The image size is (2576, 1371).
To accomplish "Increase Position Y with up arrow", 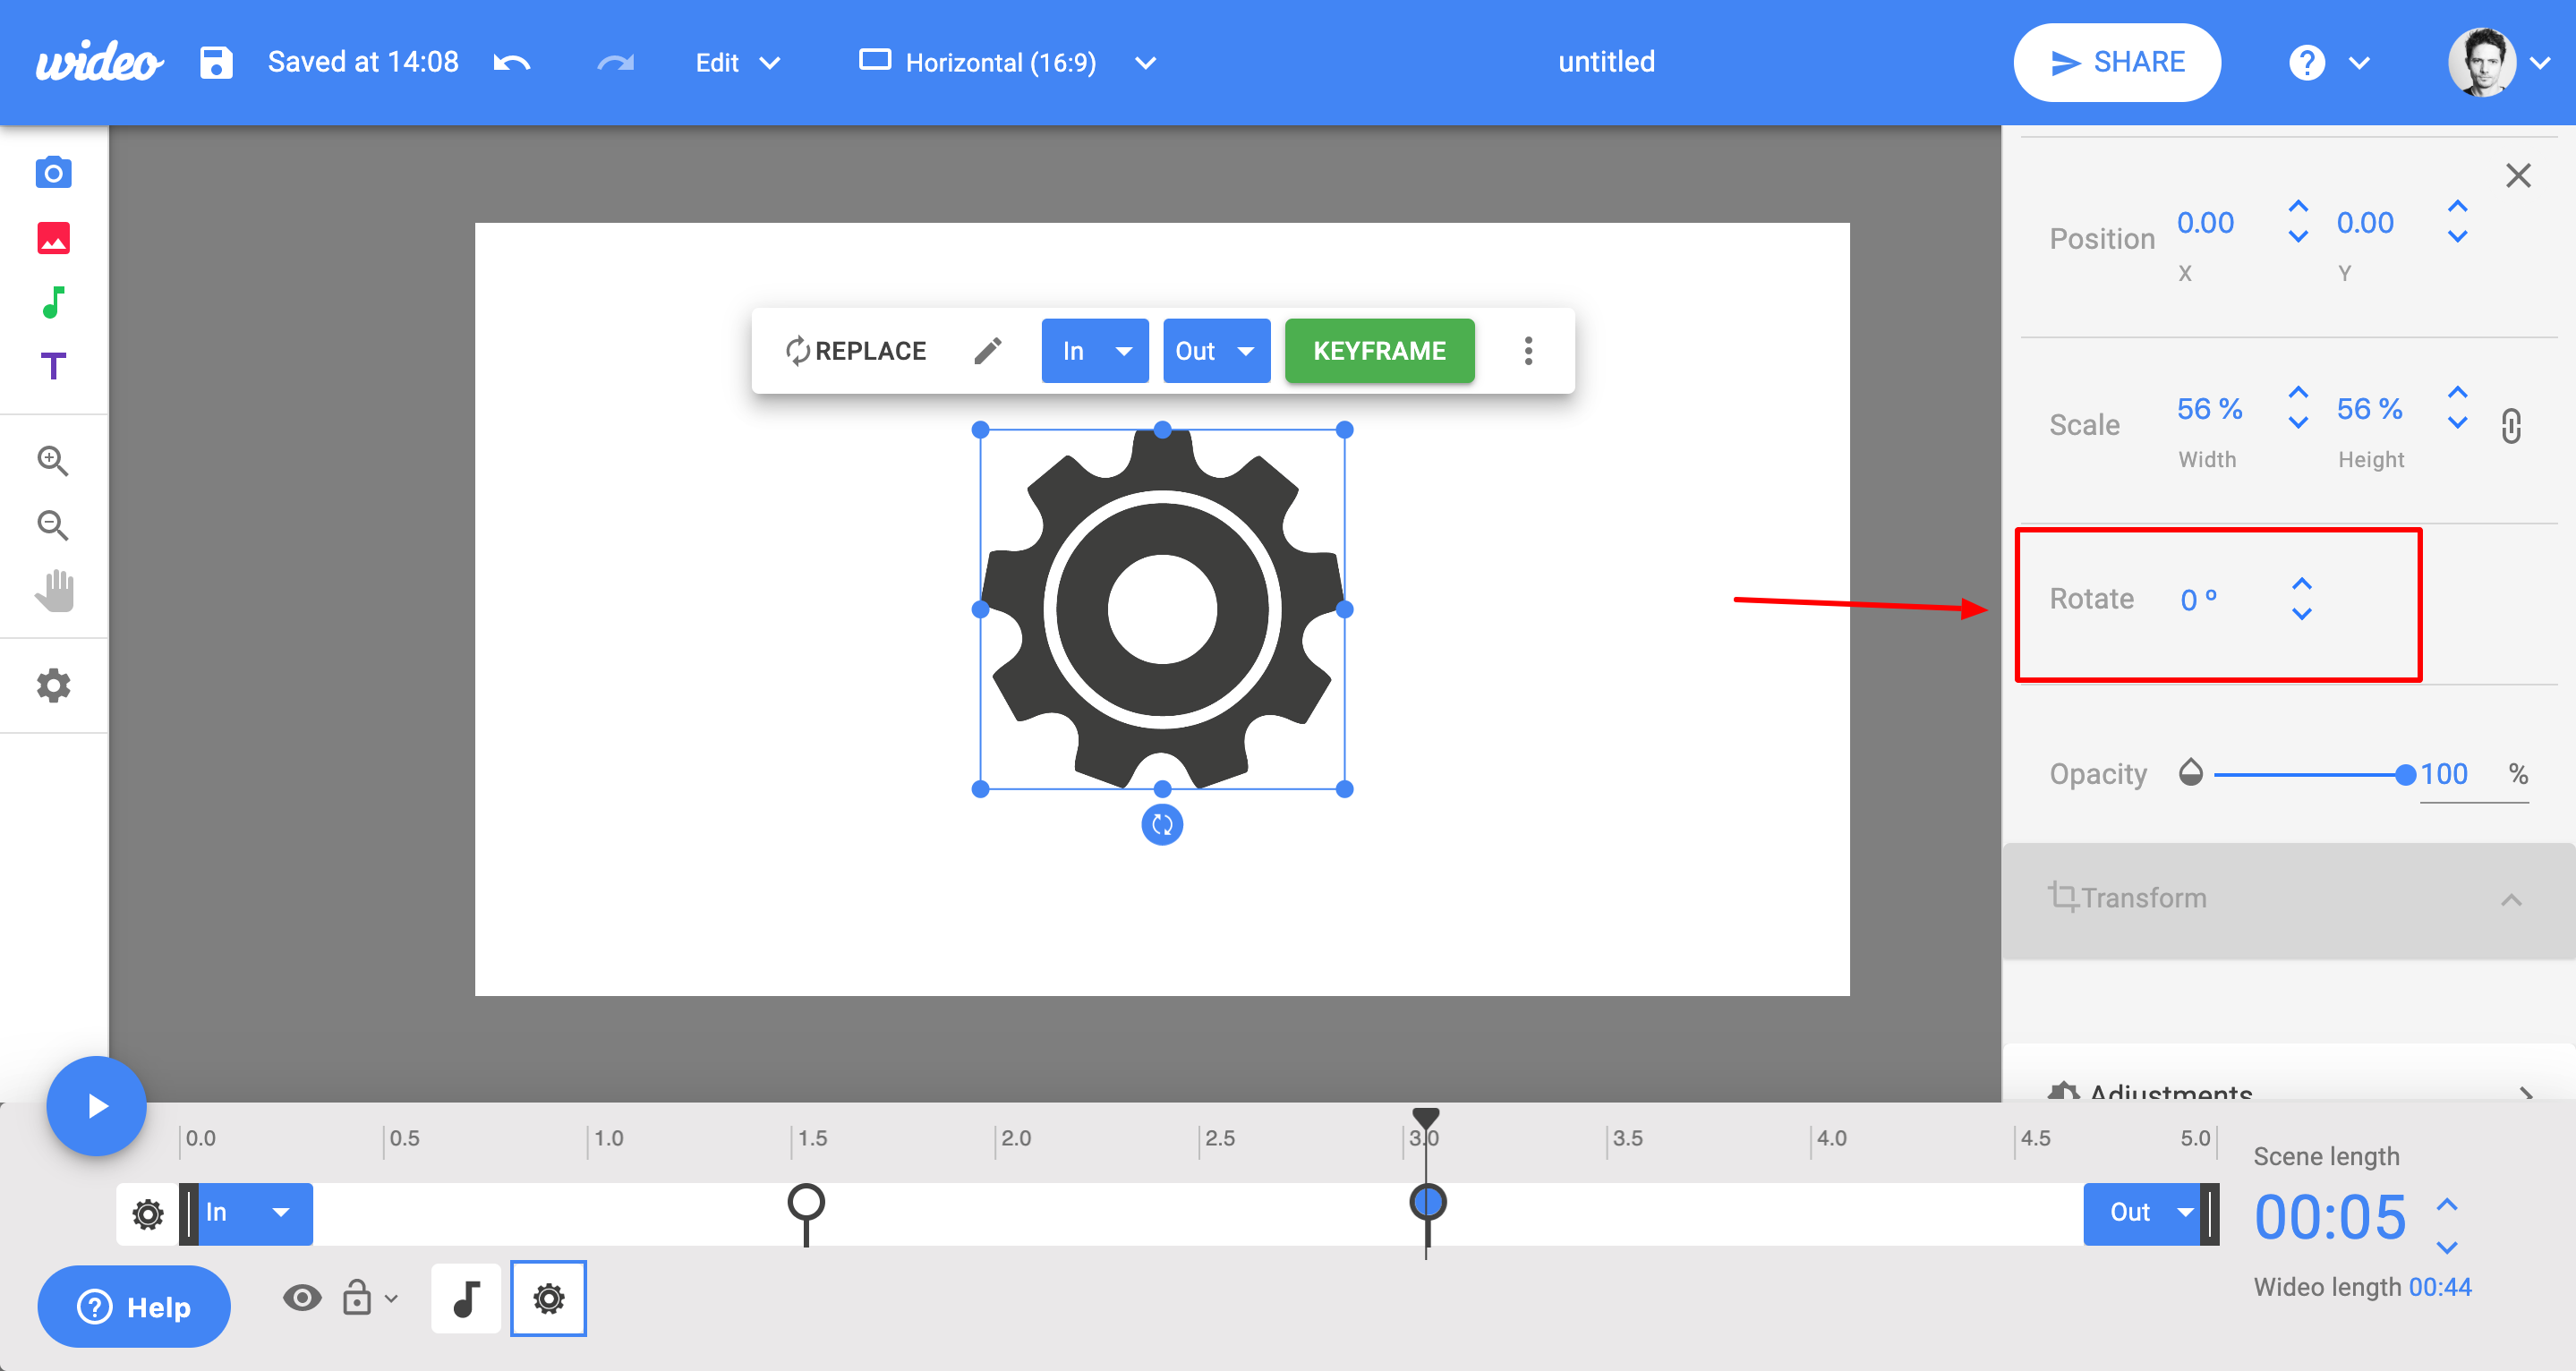I will (2457, 206).
